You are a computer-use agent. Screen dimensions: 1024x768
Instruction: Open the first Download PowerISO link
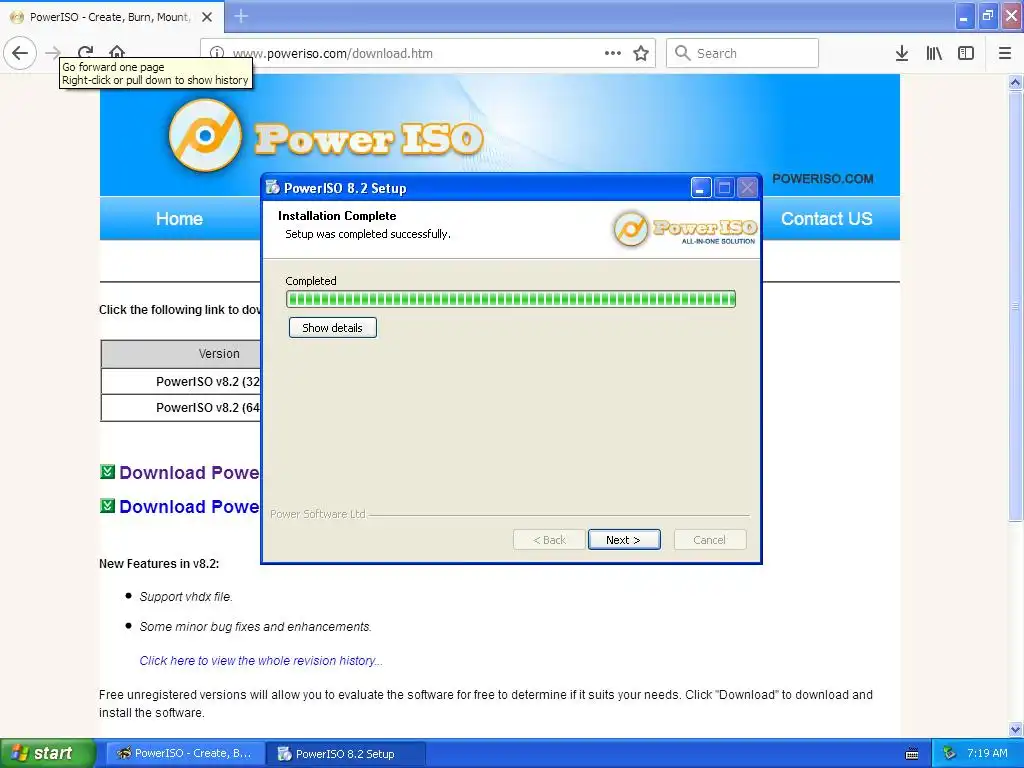click(189, 472)
